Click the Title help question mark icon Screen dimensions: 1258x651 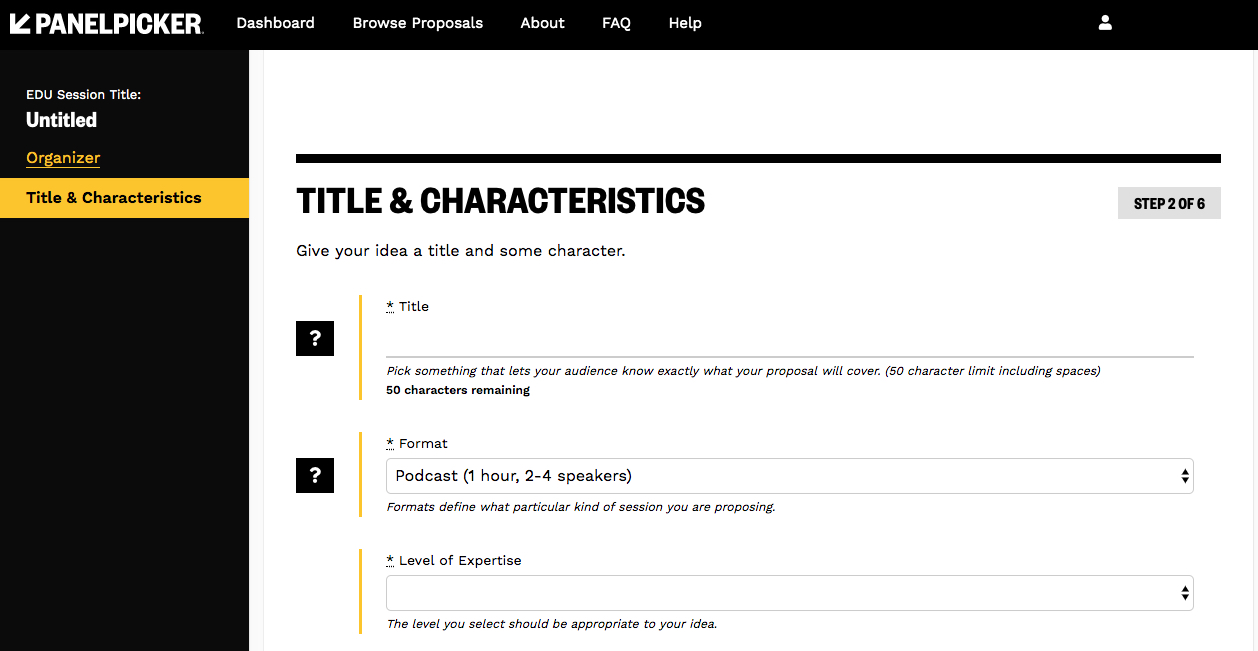point(315,339)
